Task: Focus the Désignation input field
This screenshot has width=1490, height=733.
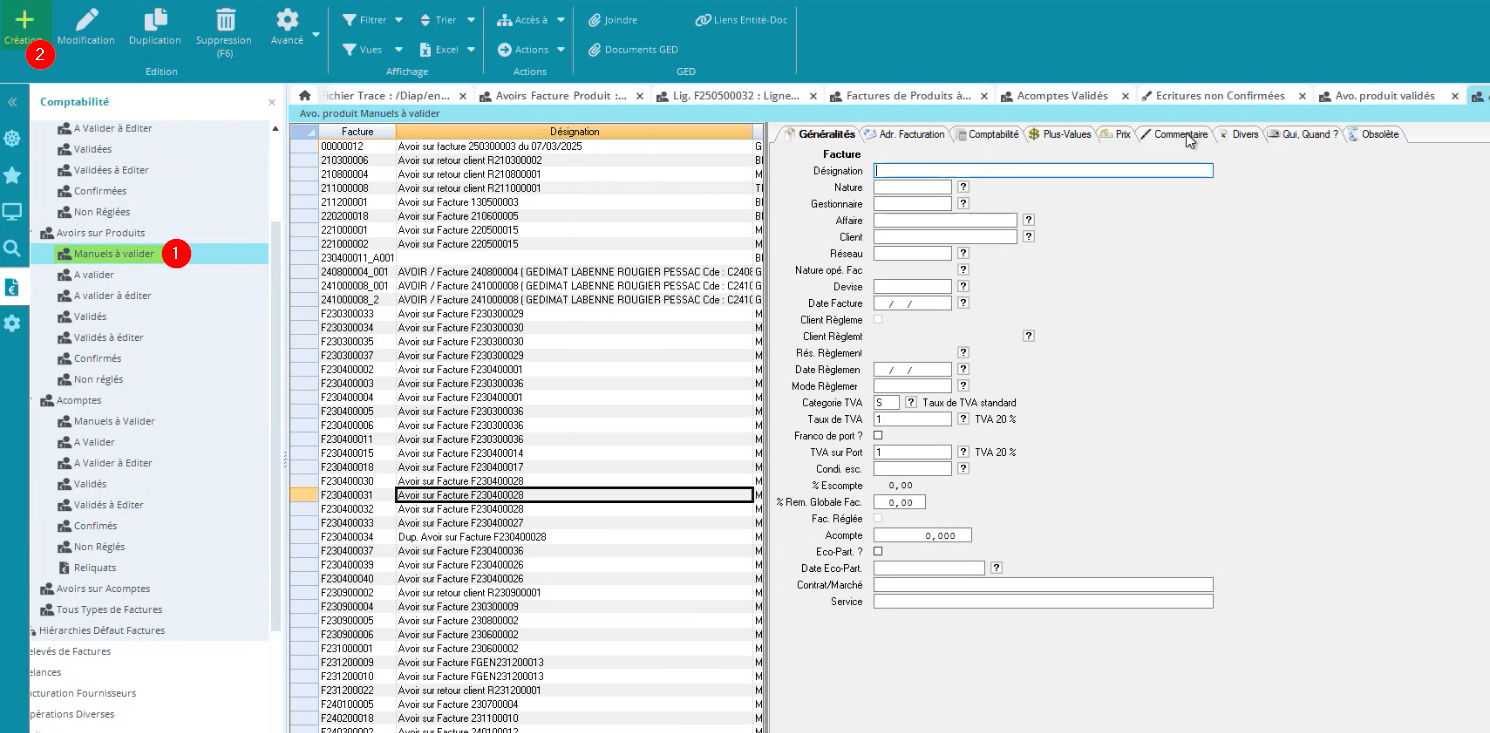Action: (x=1043, y=170)
